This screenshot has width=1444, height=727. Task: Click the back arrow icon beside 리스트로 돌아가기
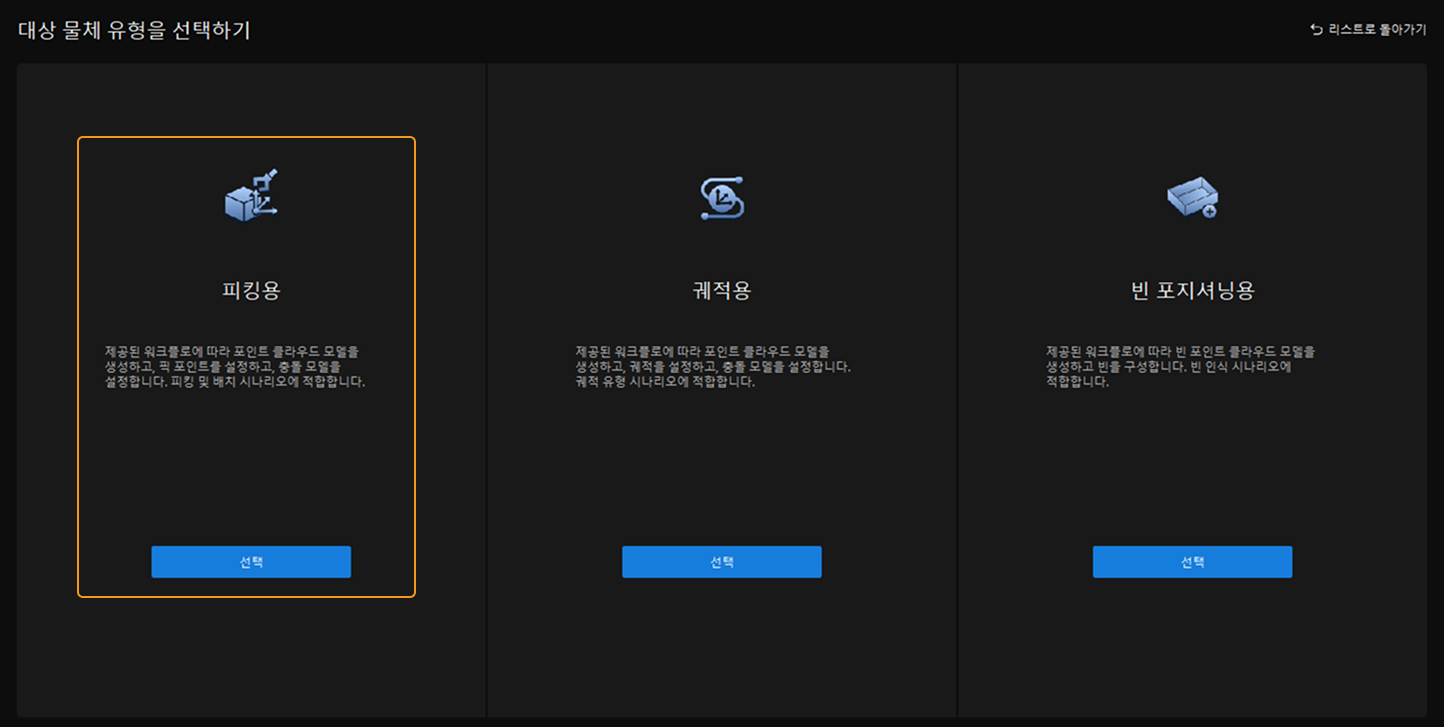tap(1316, 30)
